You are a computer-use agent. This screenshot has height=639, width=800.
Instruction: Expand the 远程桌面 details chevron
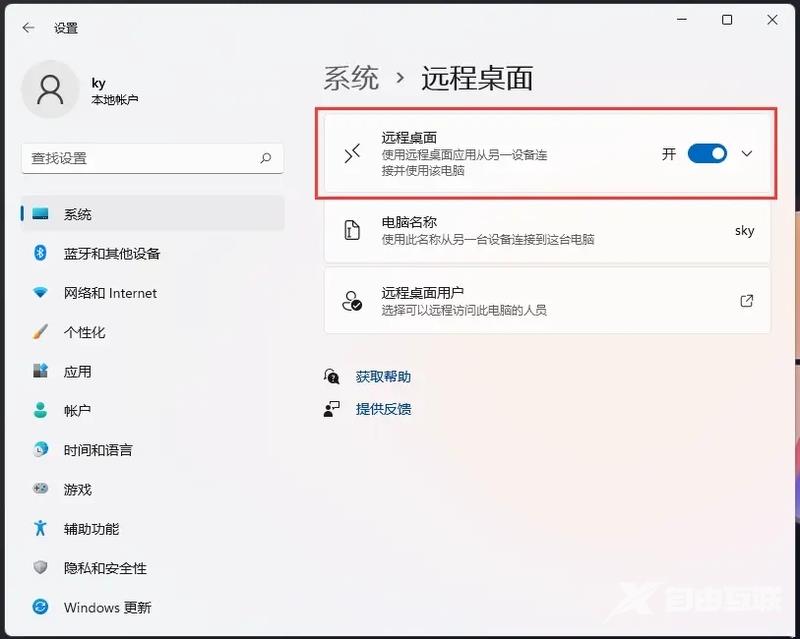click(x=746, y=153)
